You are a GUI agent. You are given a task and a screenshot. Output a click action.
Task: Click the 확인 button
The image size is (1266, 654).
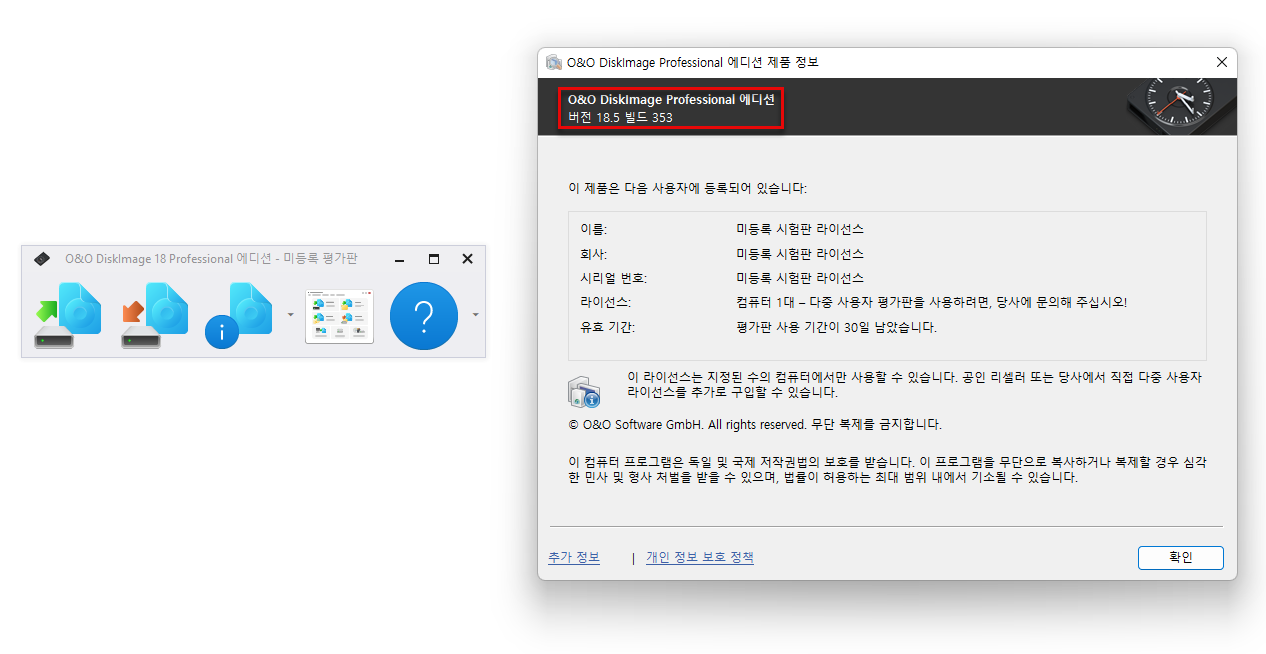click(x=1181, y=558)
